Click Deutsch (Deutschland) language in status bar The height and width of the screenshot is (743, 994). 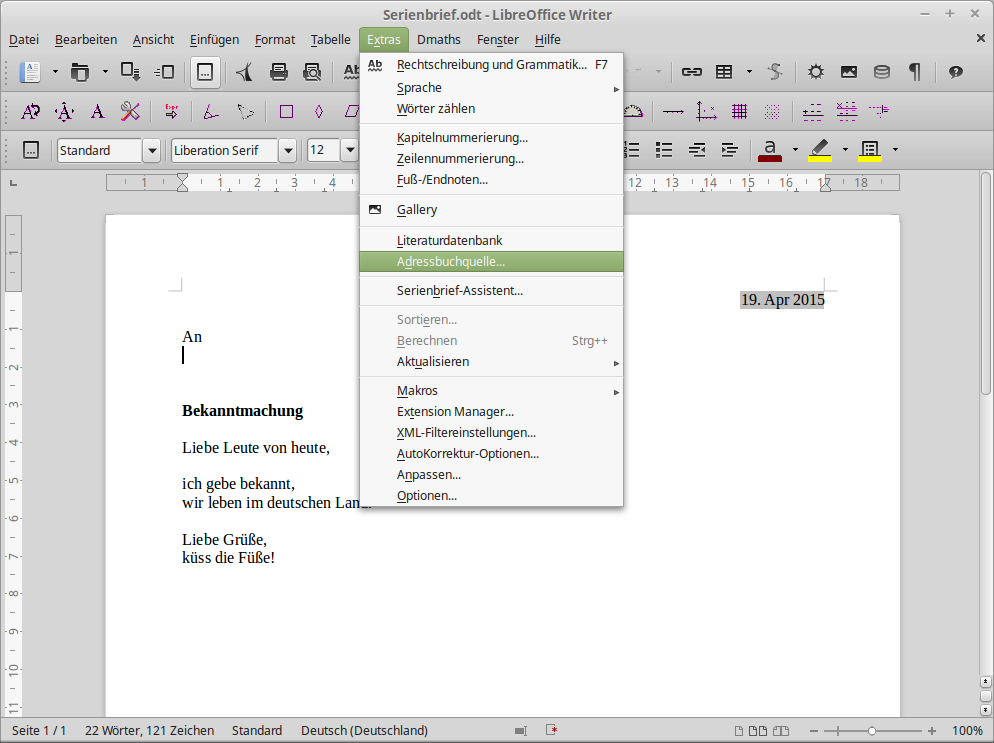(x=364, y=731)
